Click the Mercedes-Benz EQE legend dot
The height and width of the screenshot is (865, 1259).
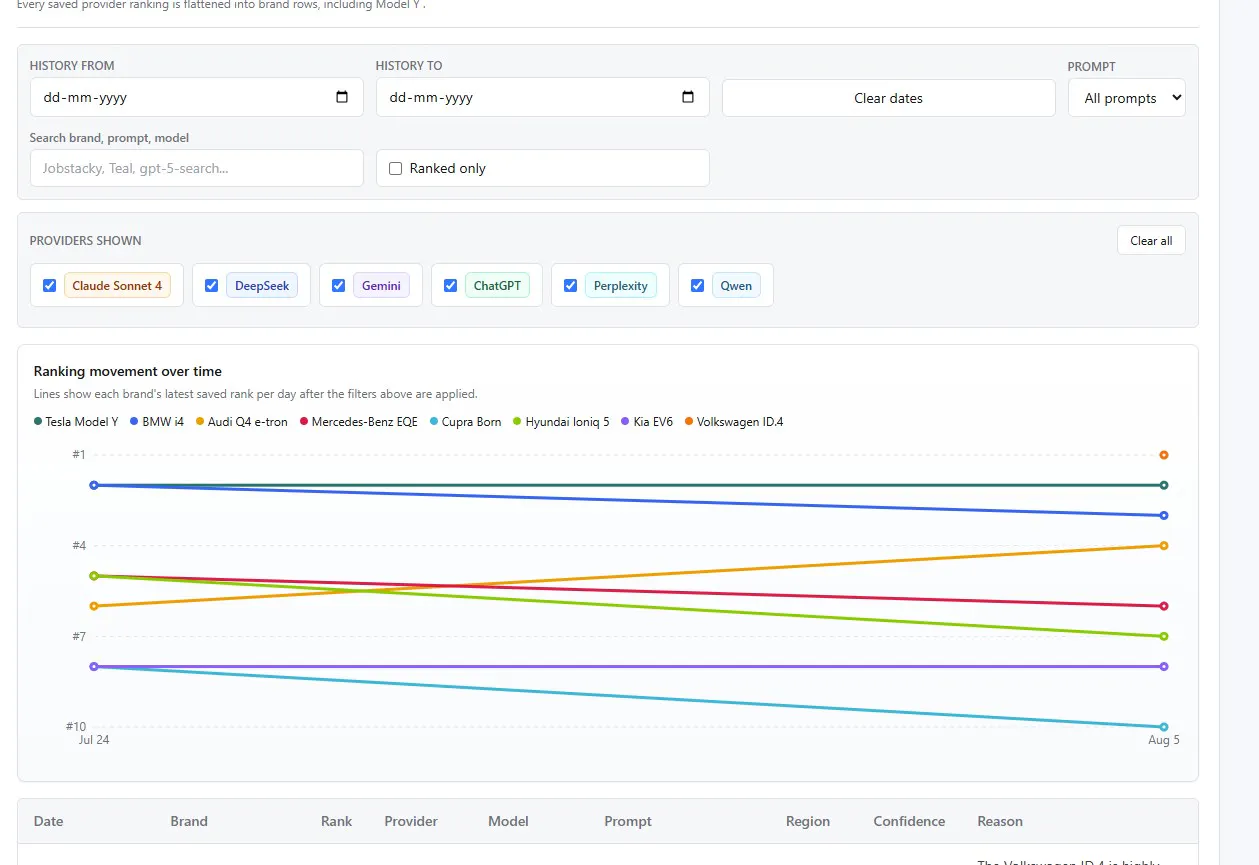(304, 422)
